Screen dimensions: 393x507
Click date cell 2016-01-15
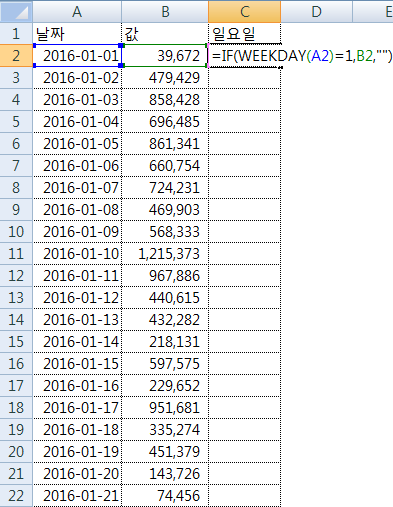[x=77, y=364]
